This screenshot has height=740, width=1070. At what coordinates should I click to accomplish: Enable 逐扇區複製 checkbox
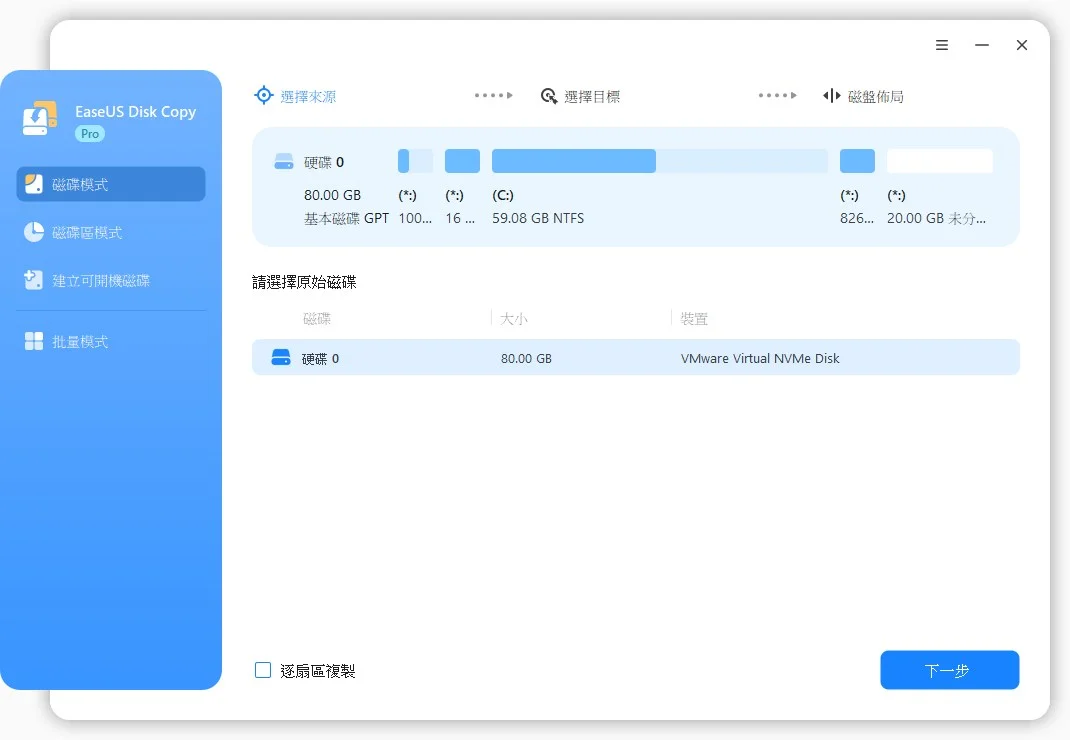coord(263,670)
